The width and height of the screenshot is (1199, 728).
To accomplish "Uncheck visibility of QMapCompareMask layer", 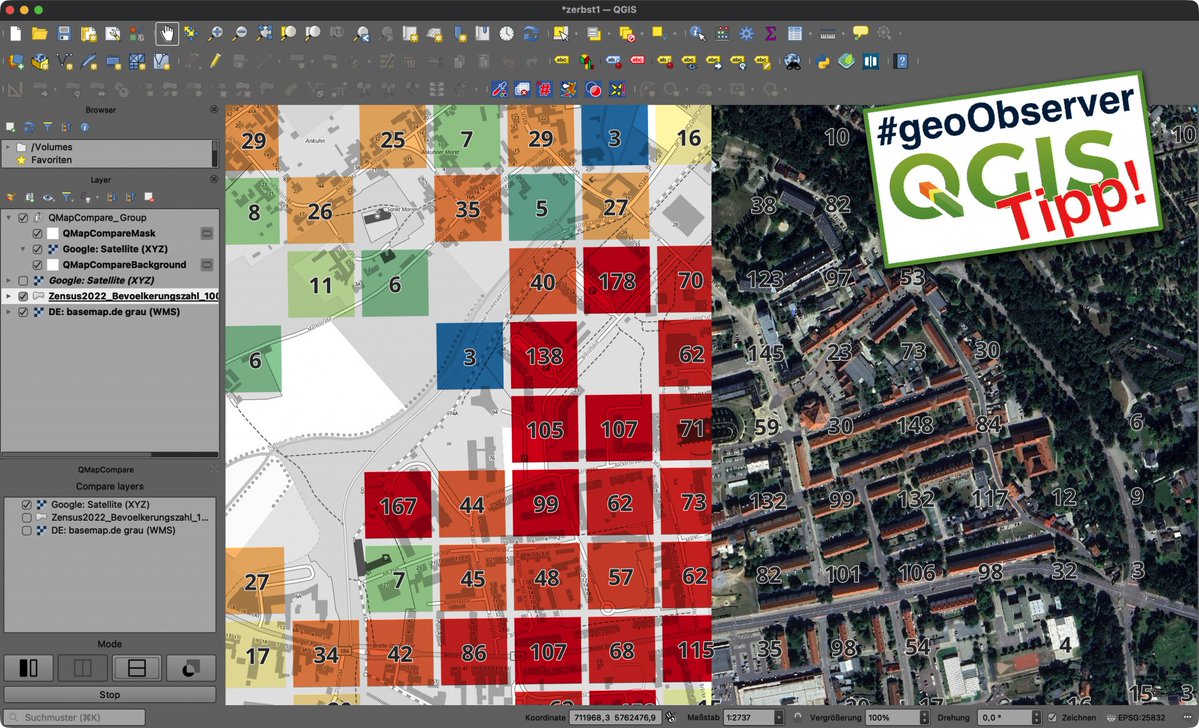I will 38,233.
